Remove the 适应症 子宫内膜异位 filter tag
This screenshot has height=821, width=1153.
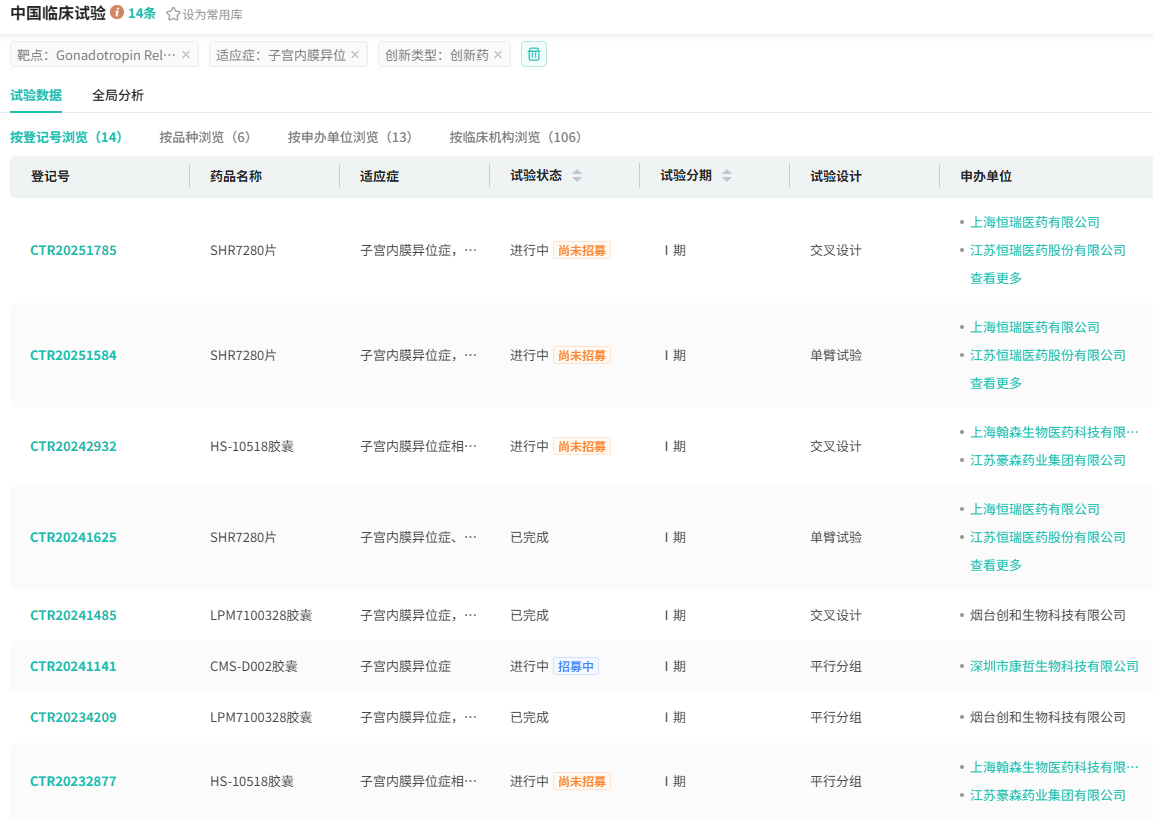click(355, 55)
